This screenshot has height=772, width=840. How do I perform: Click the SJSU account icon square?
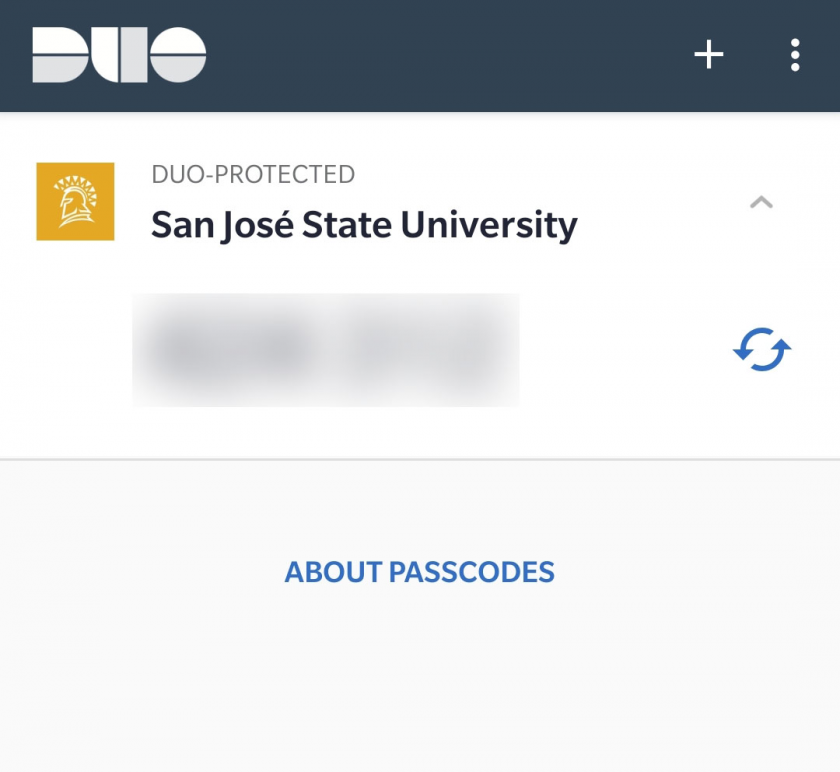pyautogui.click(x=76, y=201)
